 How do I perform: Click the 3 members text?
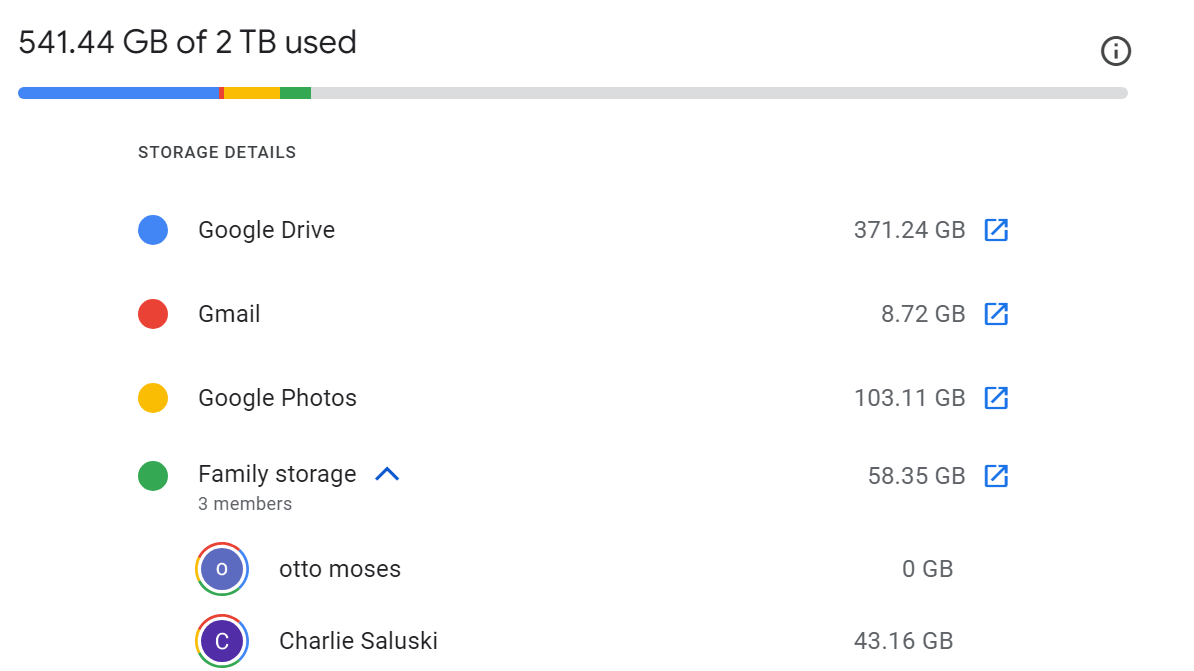point(245,504)
